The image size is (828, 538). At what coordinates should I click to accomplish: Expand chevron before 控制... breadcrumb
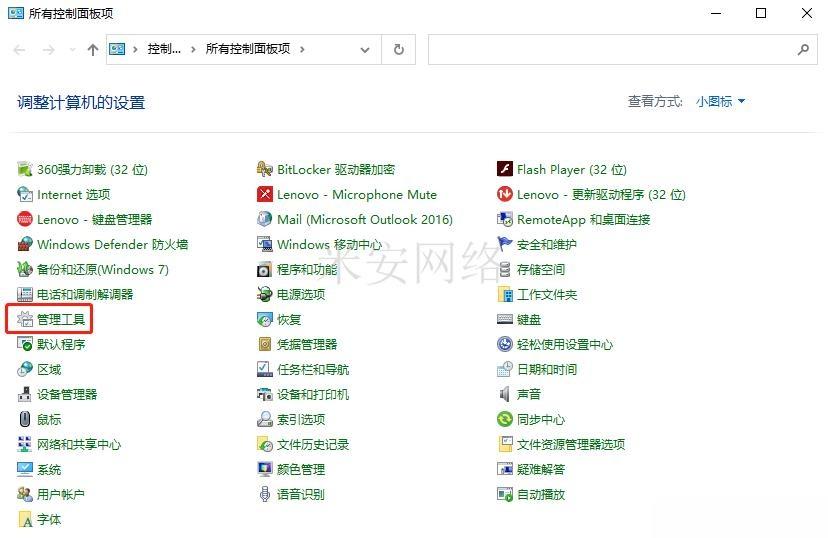(135, 50)
